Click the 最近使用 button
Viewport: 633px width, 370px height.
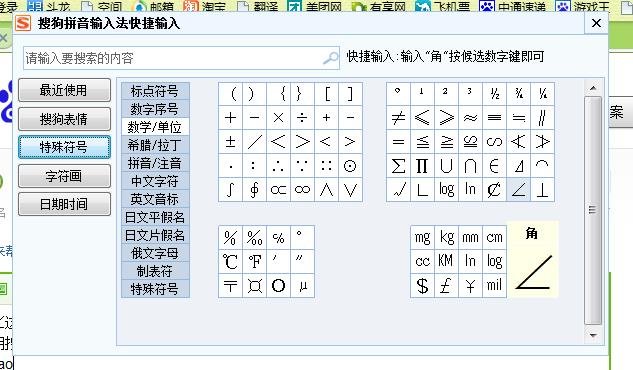pyautogui.click(x=64, y=90)
